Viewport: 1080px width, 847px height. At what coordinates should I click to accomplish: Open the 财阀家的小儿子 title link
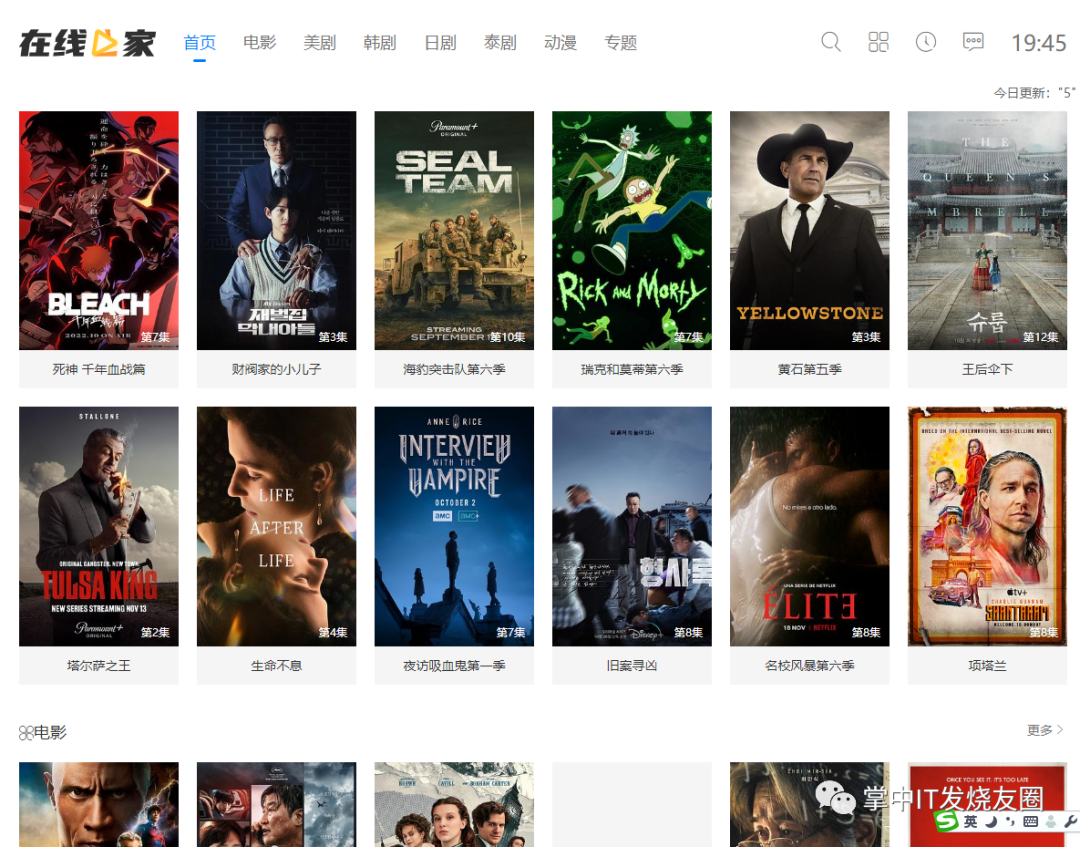[x=276, y=369]
